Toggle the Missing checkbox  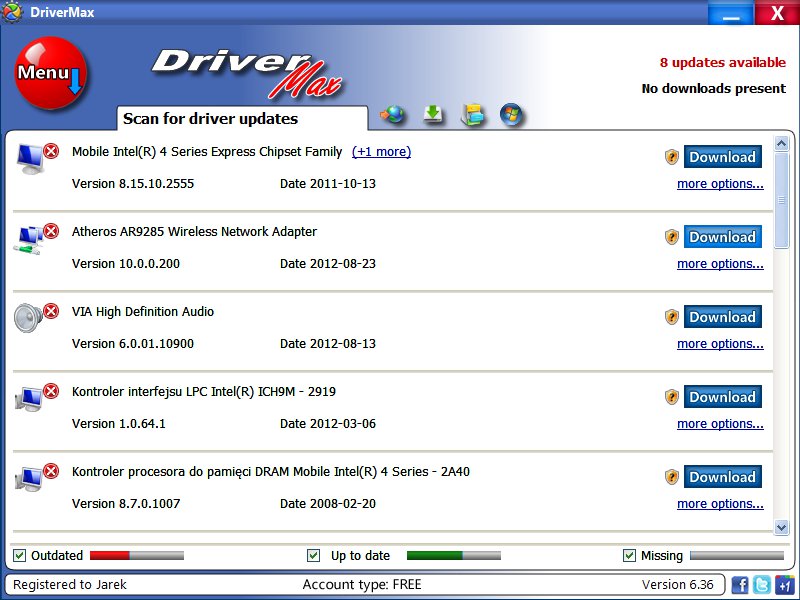click(629, 556)
